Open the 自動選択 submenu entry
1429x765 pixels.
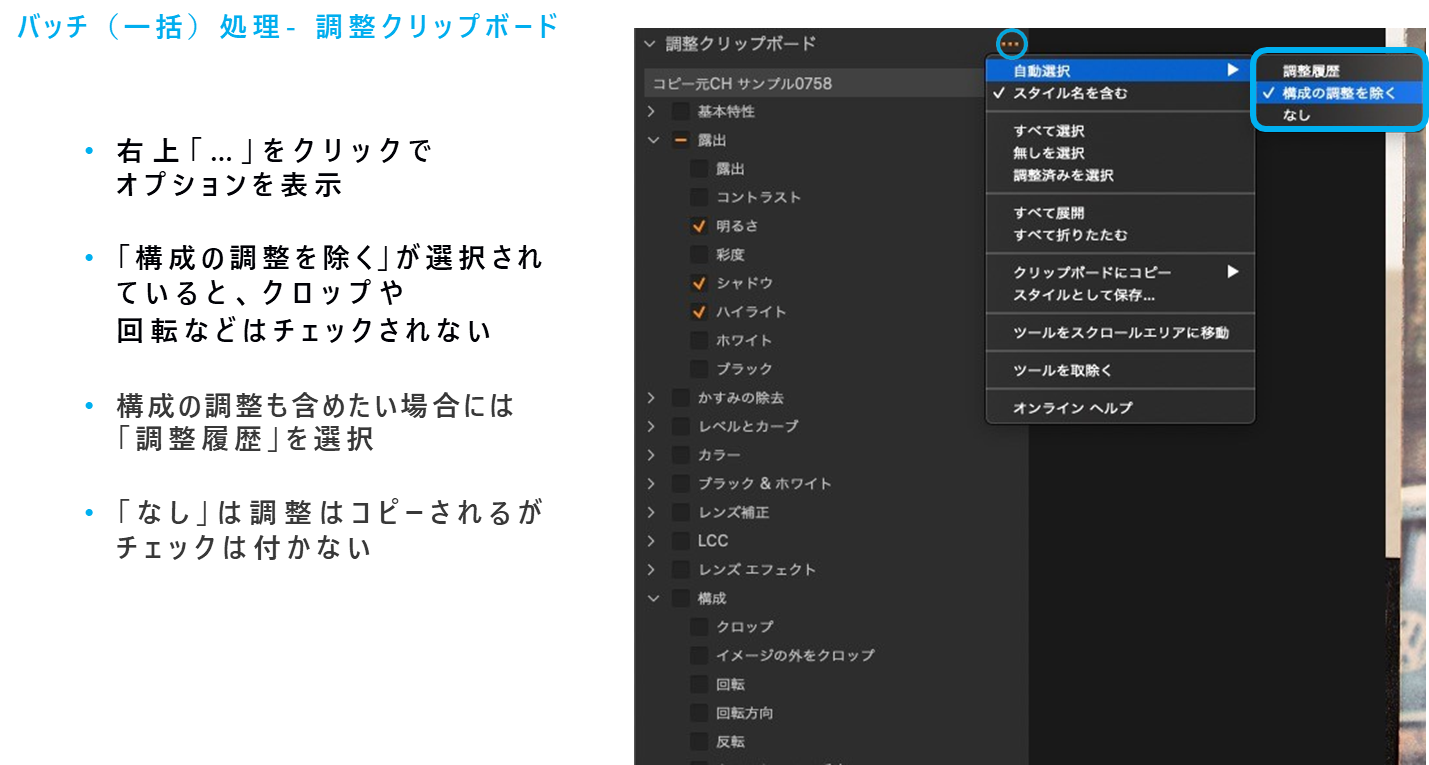[1119, 71]
